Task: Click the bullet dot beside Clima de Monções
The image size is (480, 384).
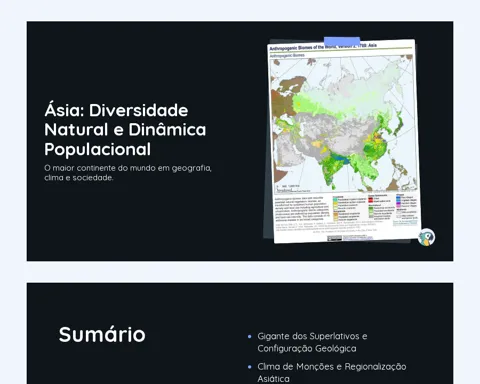Action: tap(250, 367)
